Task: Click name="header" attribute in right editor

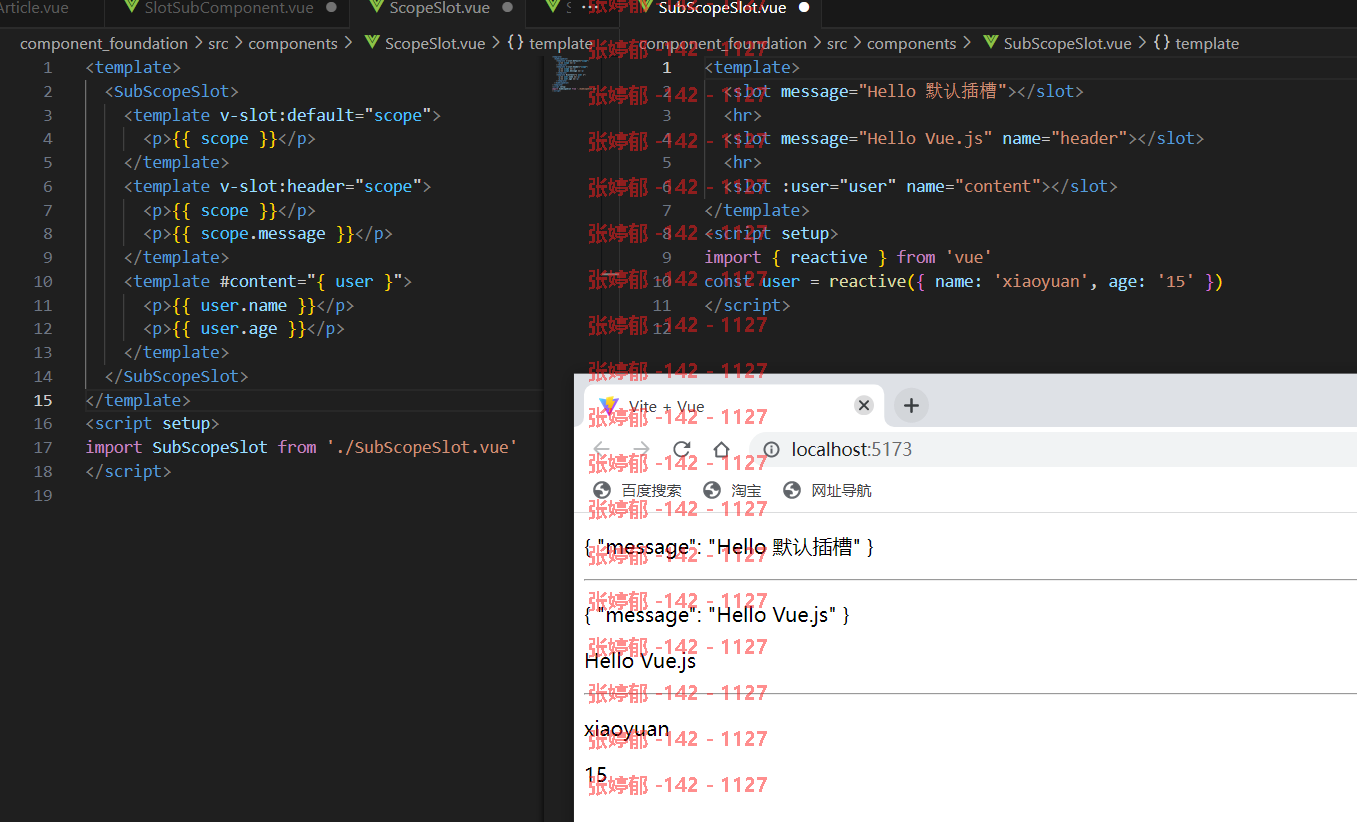Action: point(1065,138)
